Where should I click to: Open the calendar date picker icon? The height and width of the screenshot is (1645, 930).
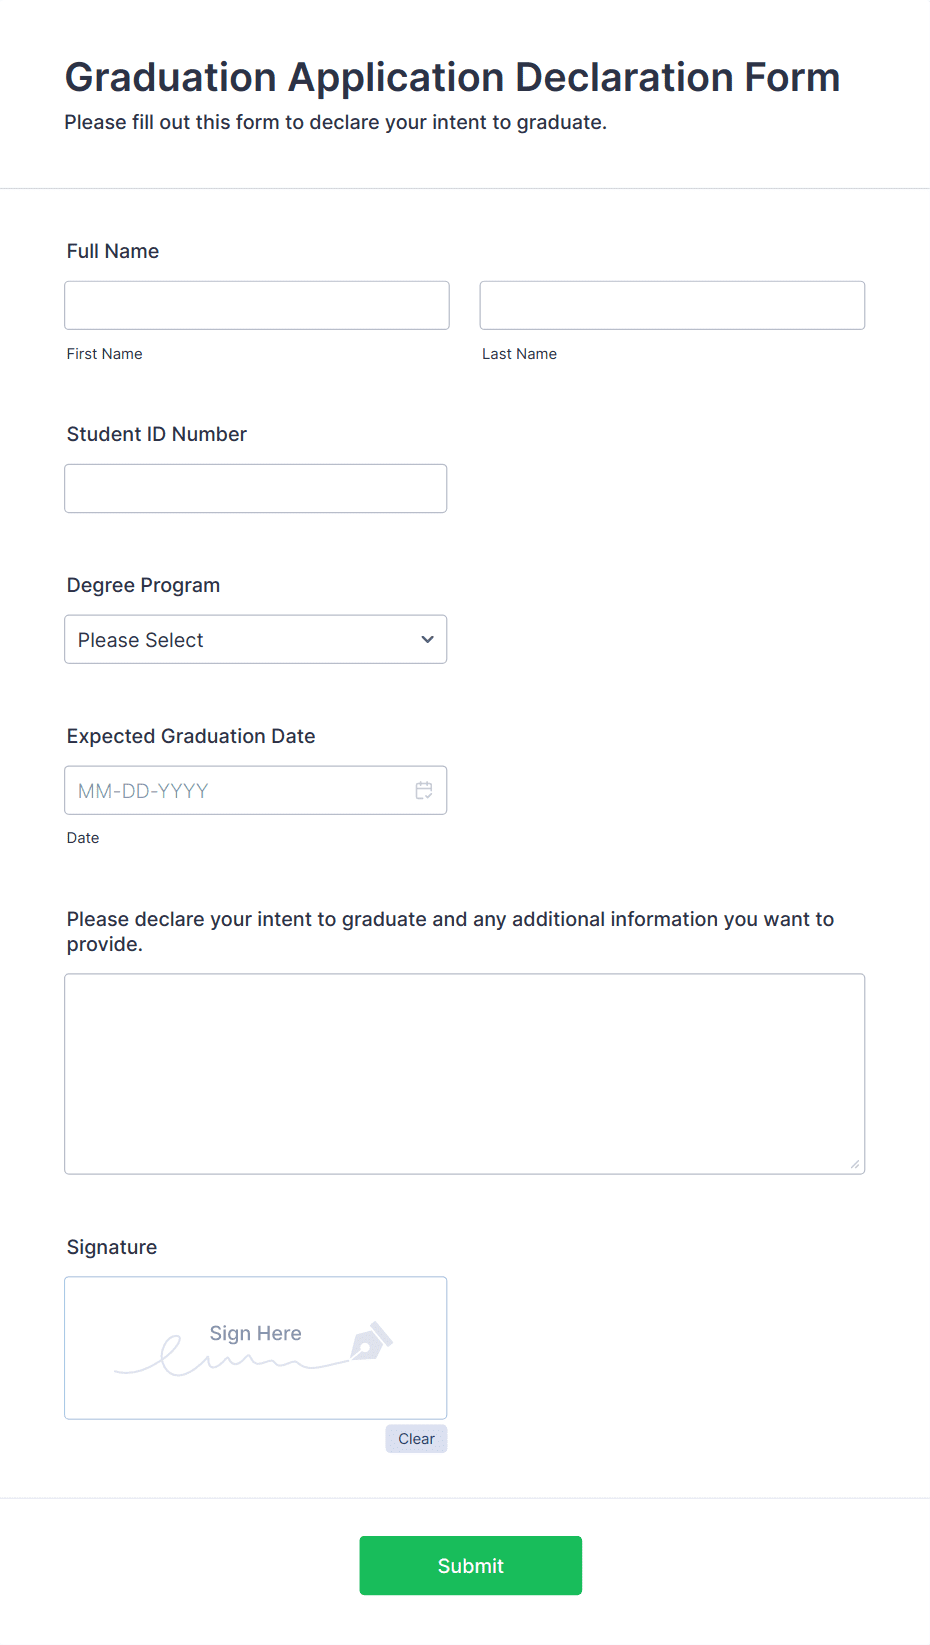(424, 790)
